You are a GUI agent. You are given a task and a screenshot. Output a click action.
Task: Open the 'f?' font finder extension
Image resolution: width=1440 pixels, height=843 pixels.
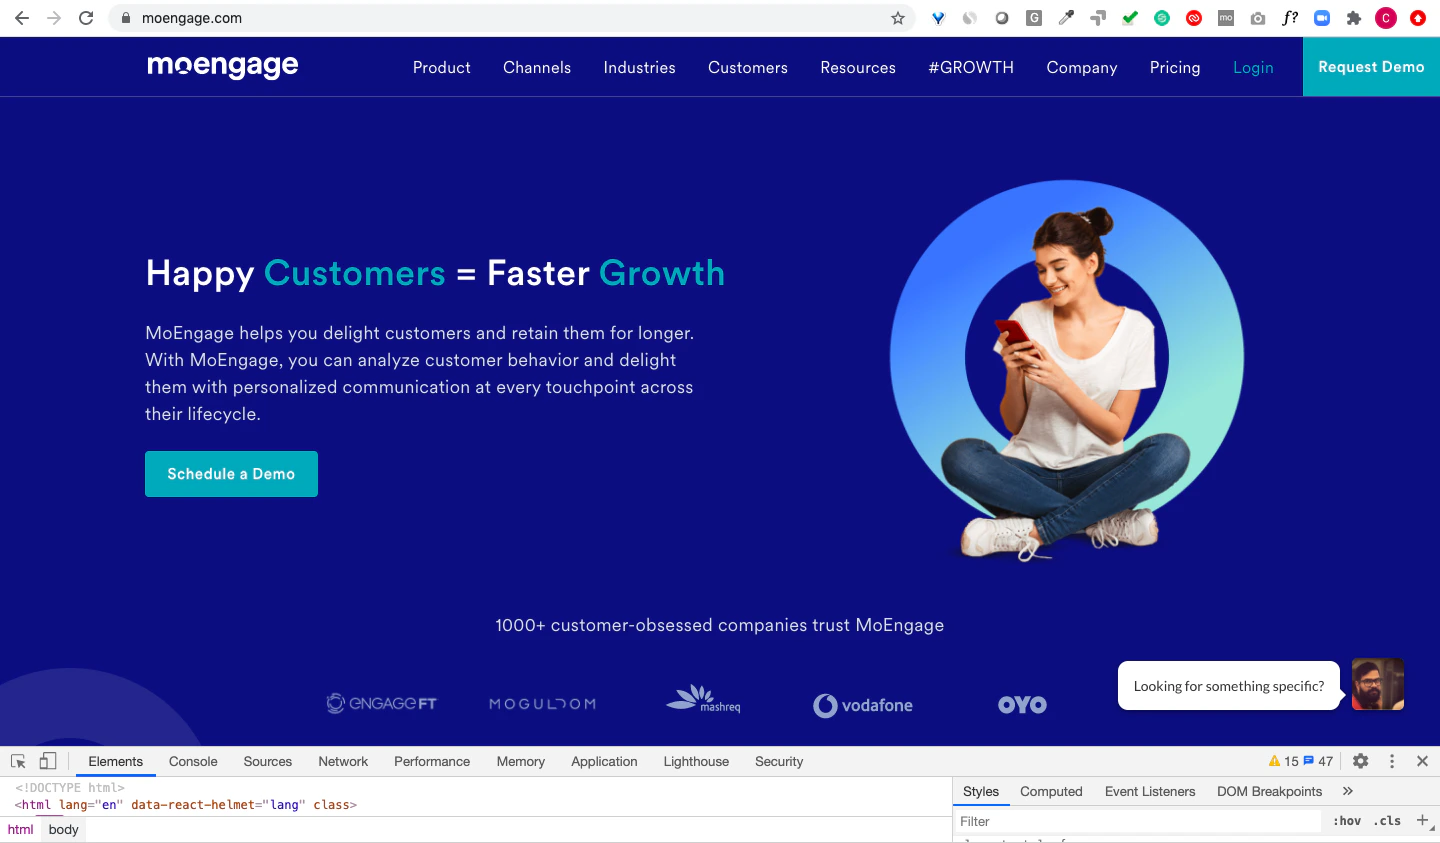coord(1290,18)
